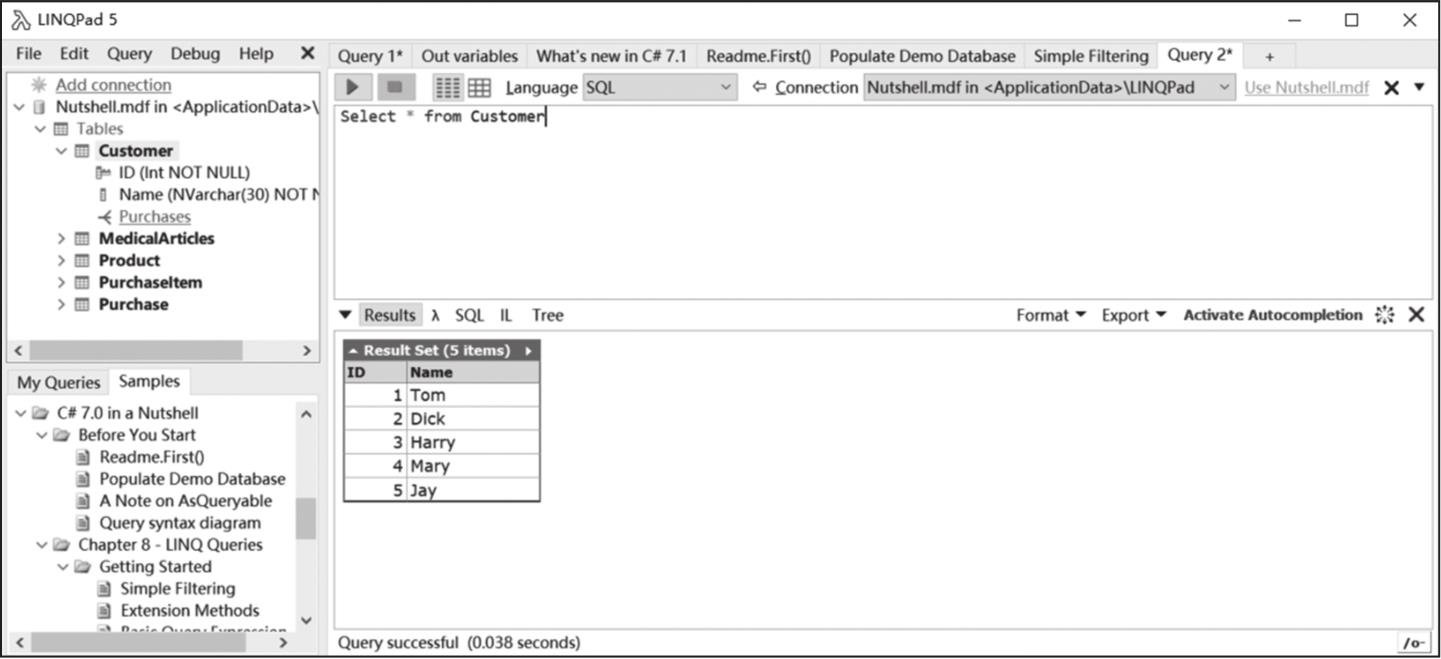Stop query execution with the Stop button
The height and width of the screenshot is (659, 1441).
[395, 87]
